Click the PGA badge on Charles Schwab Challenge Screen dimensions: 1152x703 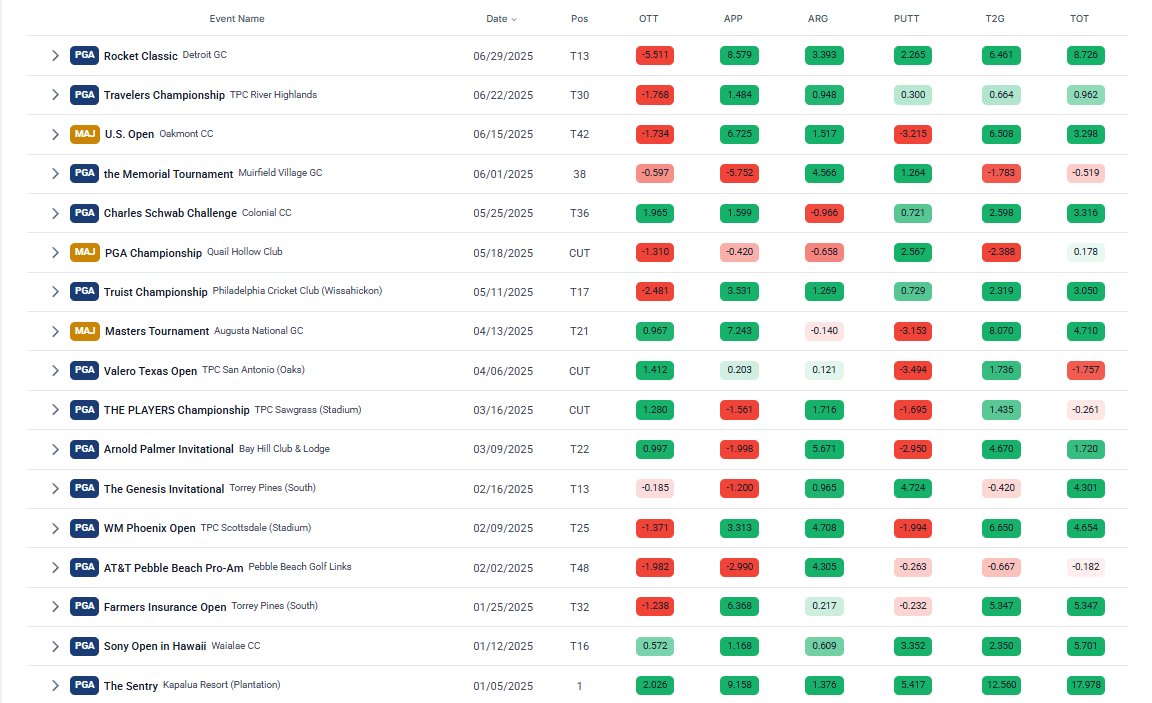84,212
